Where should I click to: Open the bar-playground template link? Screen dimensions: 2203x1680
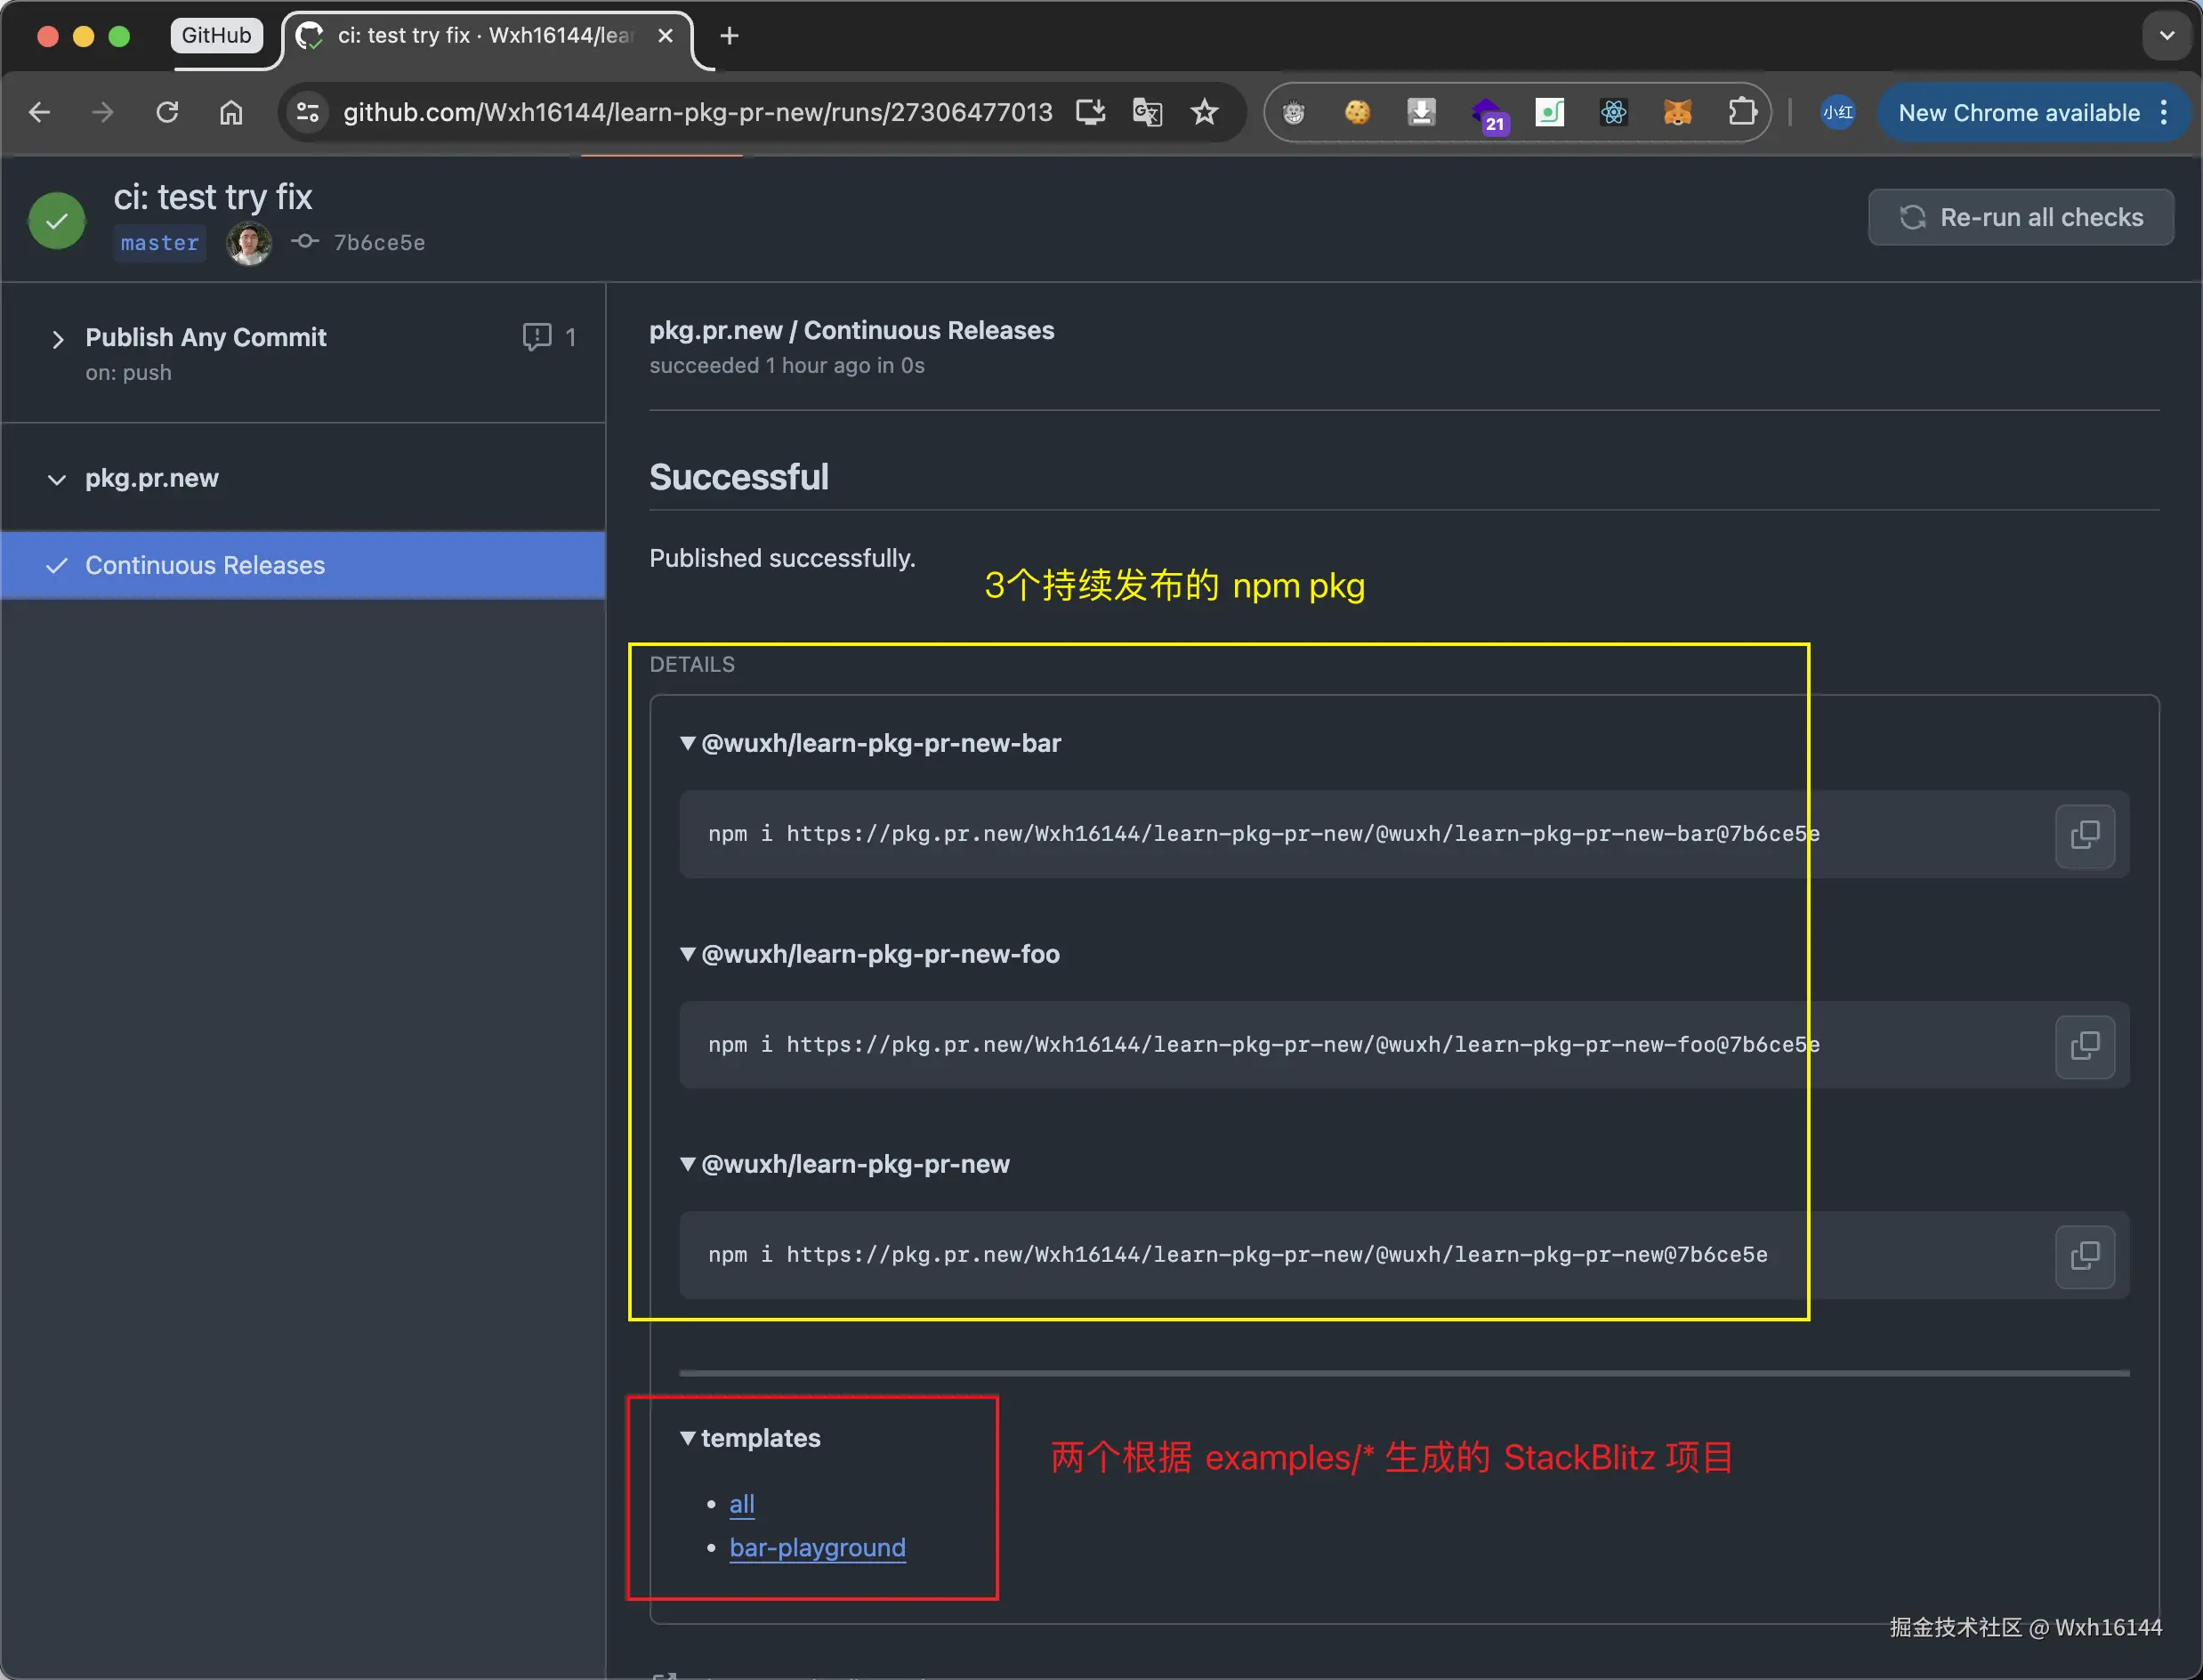[x=817, y=1548]
